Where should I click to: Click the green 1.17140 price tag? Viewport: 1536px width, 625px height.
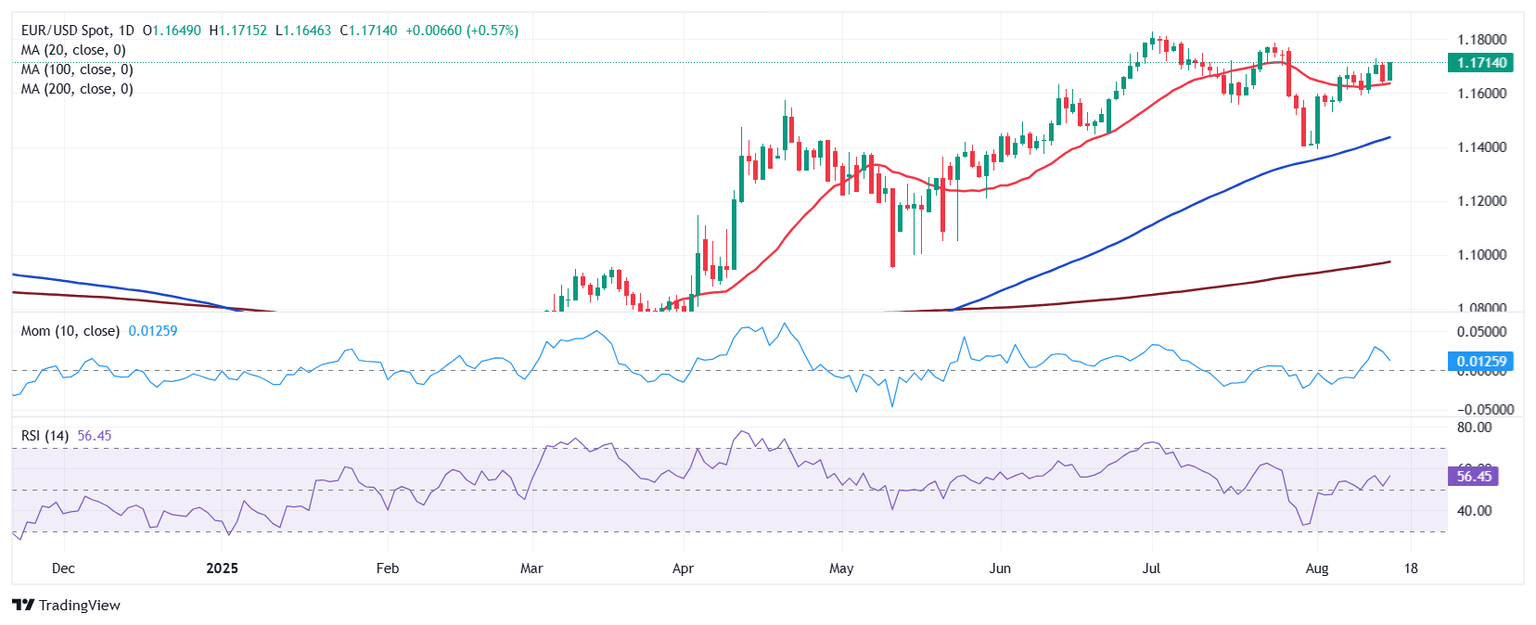[x=1483, y=62]
